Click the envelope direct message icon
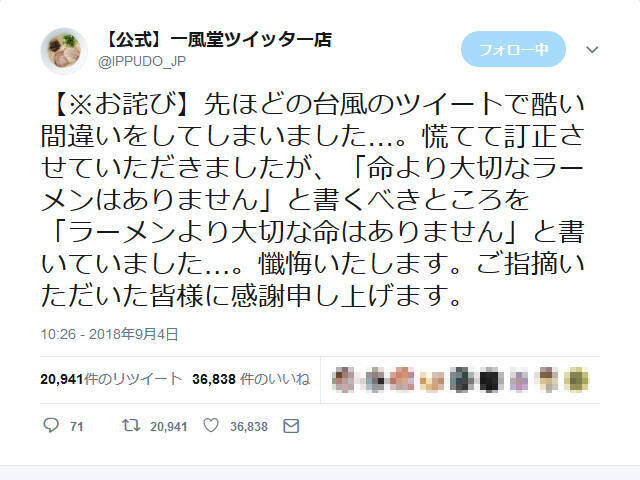The height and width of the screenshot is (480, 640). (291, 426)
